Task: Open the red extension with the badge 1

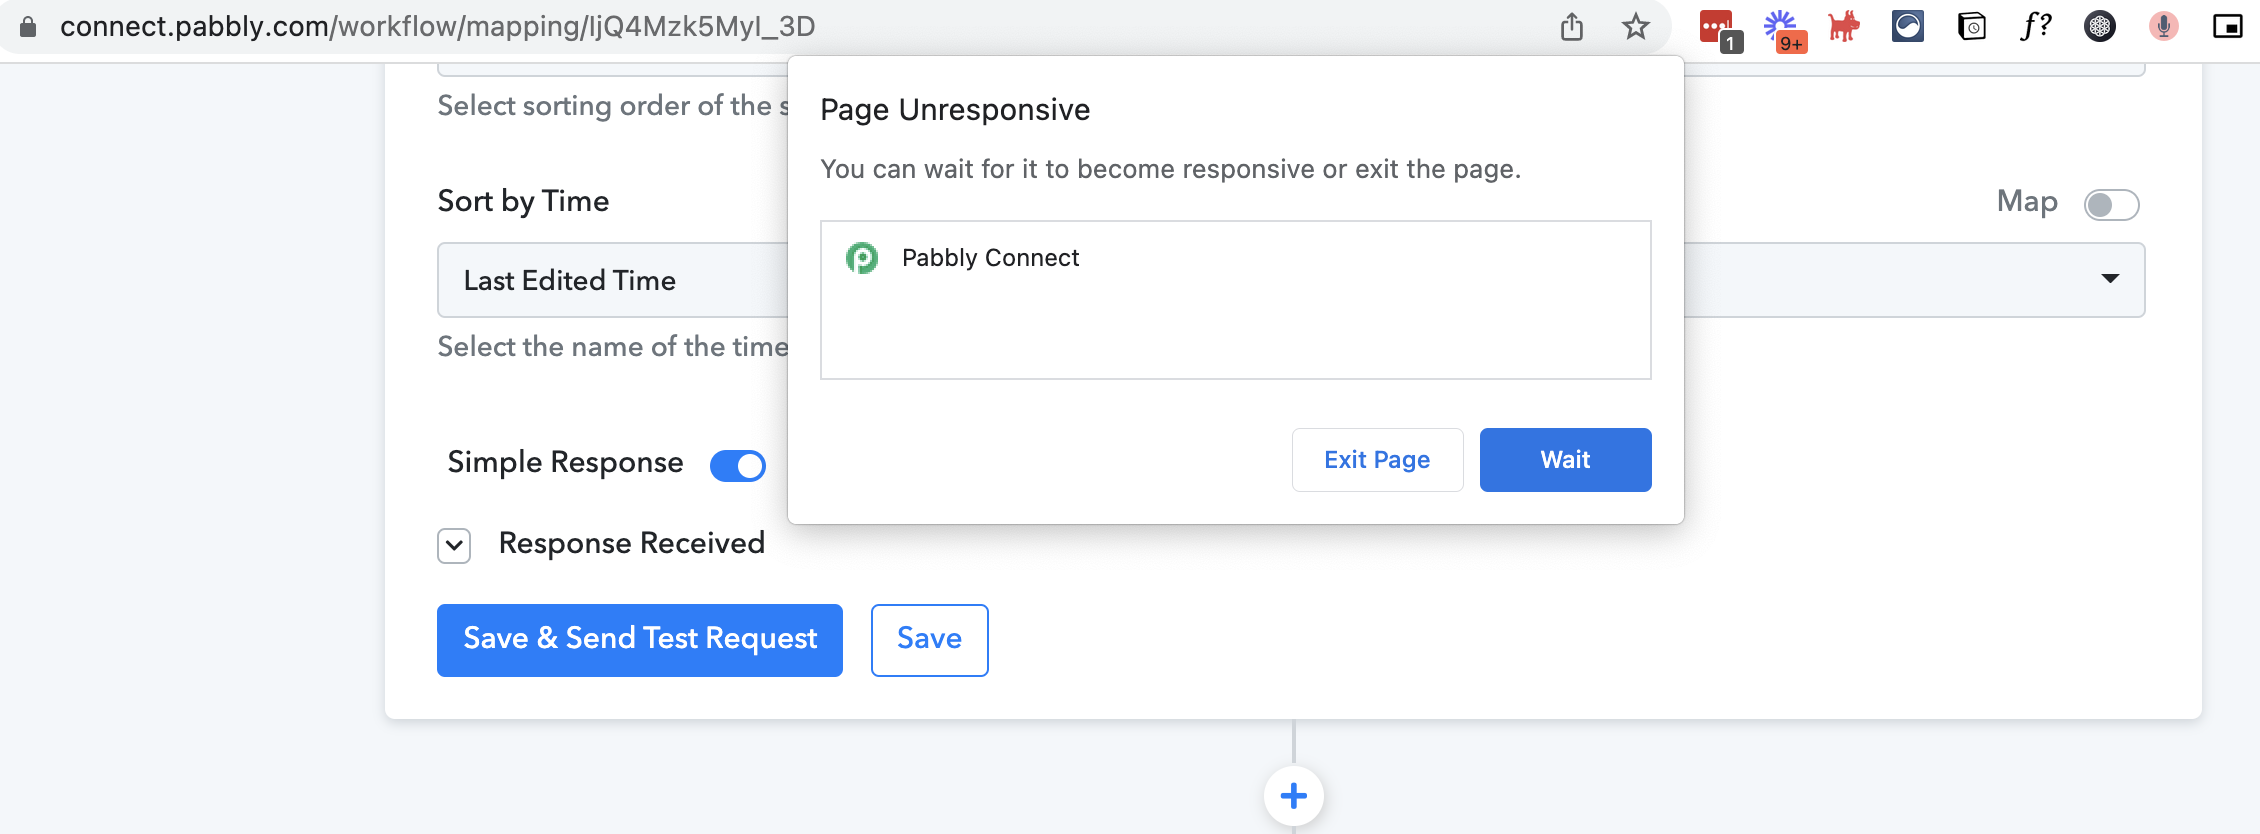Action: (1720, 29)
